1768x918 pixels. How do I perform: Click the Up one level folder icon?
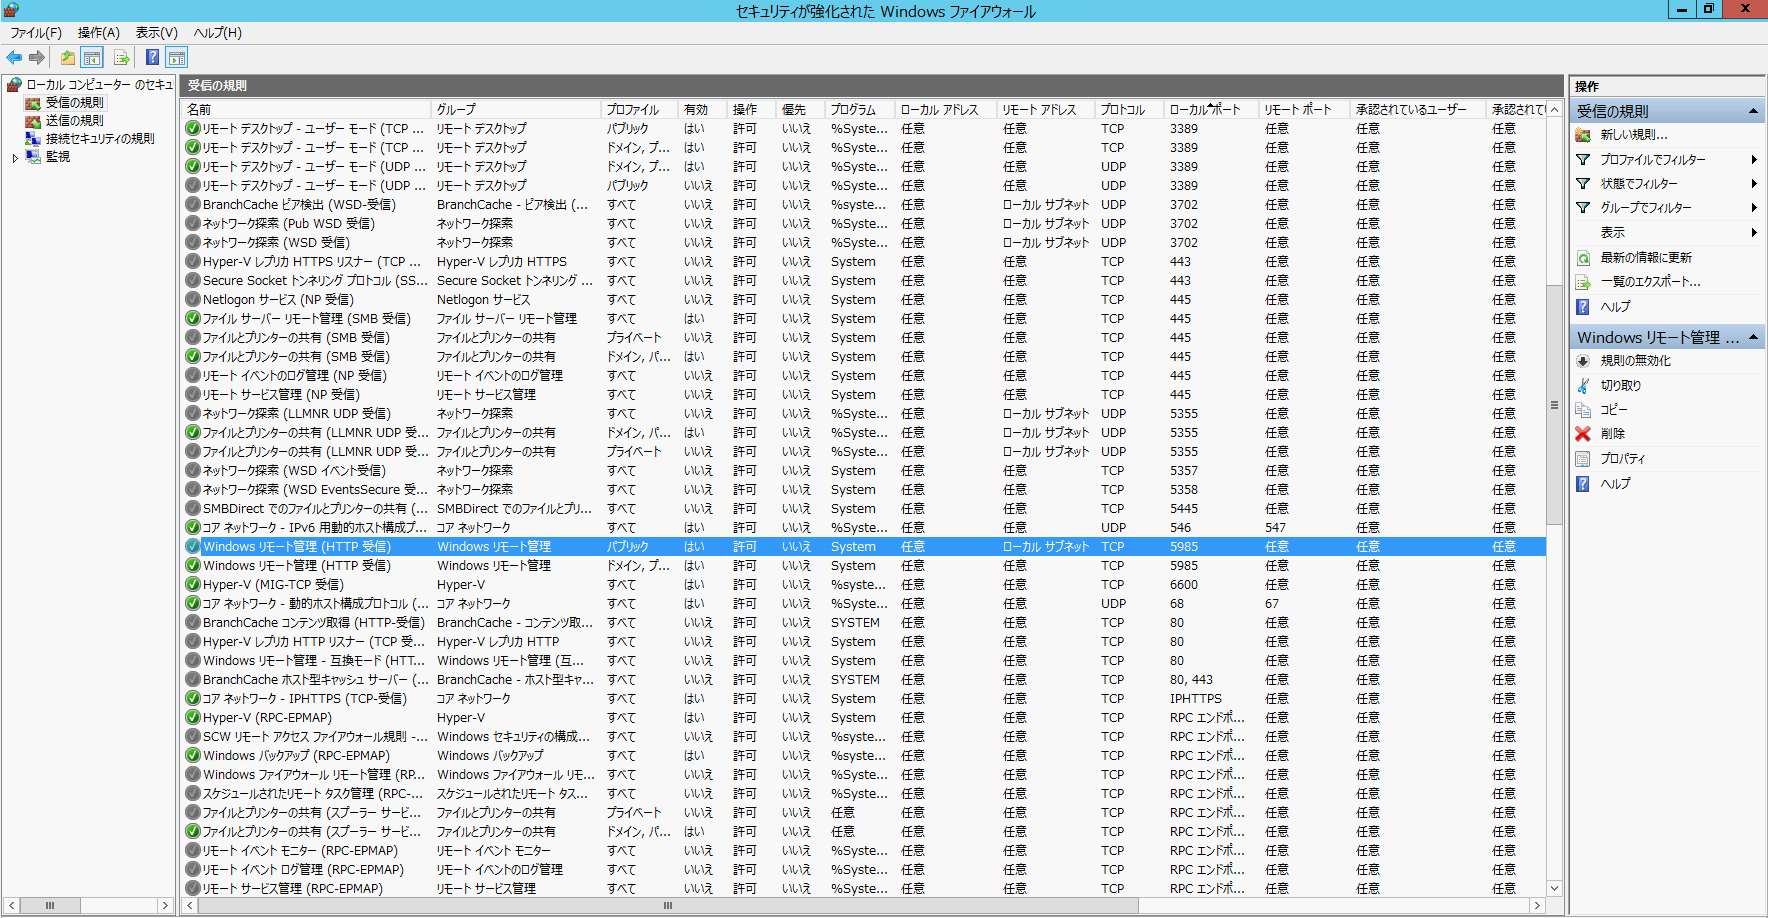(x=67, y=58)
